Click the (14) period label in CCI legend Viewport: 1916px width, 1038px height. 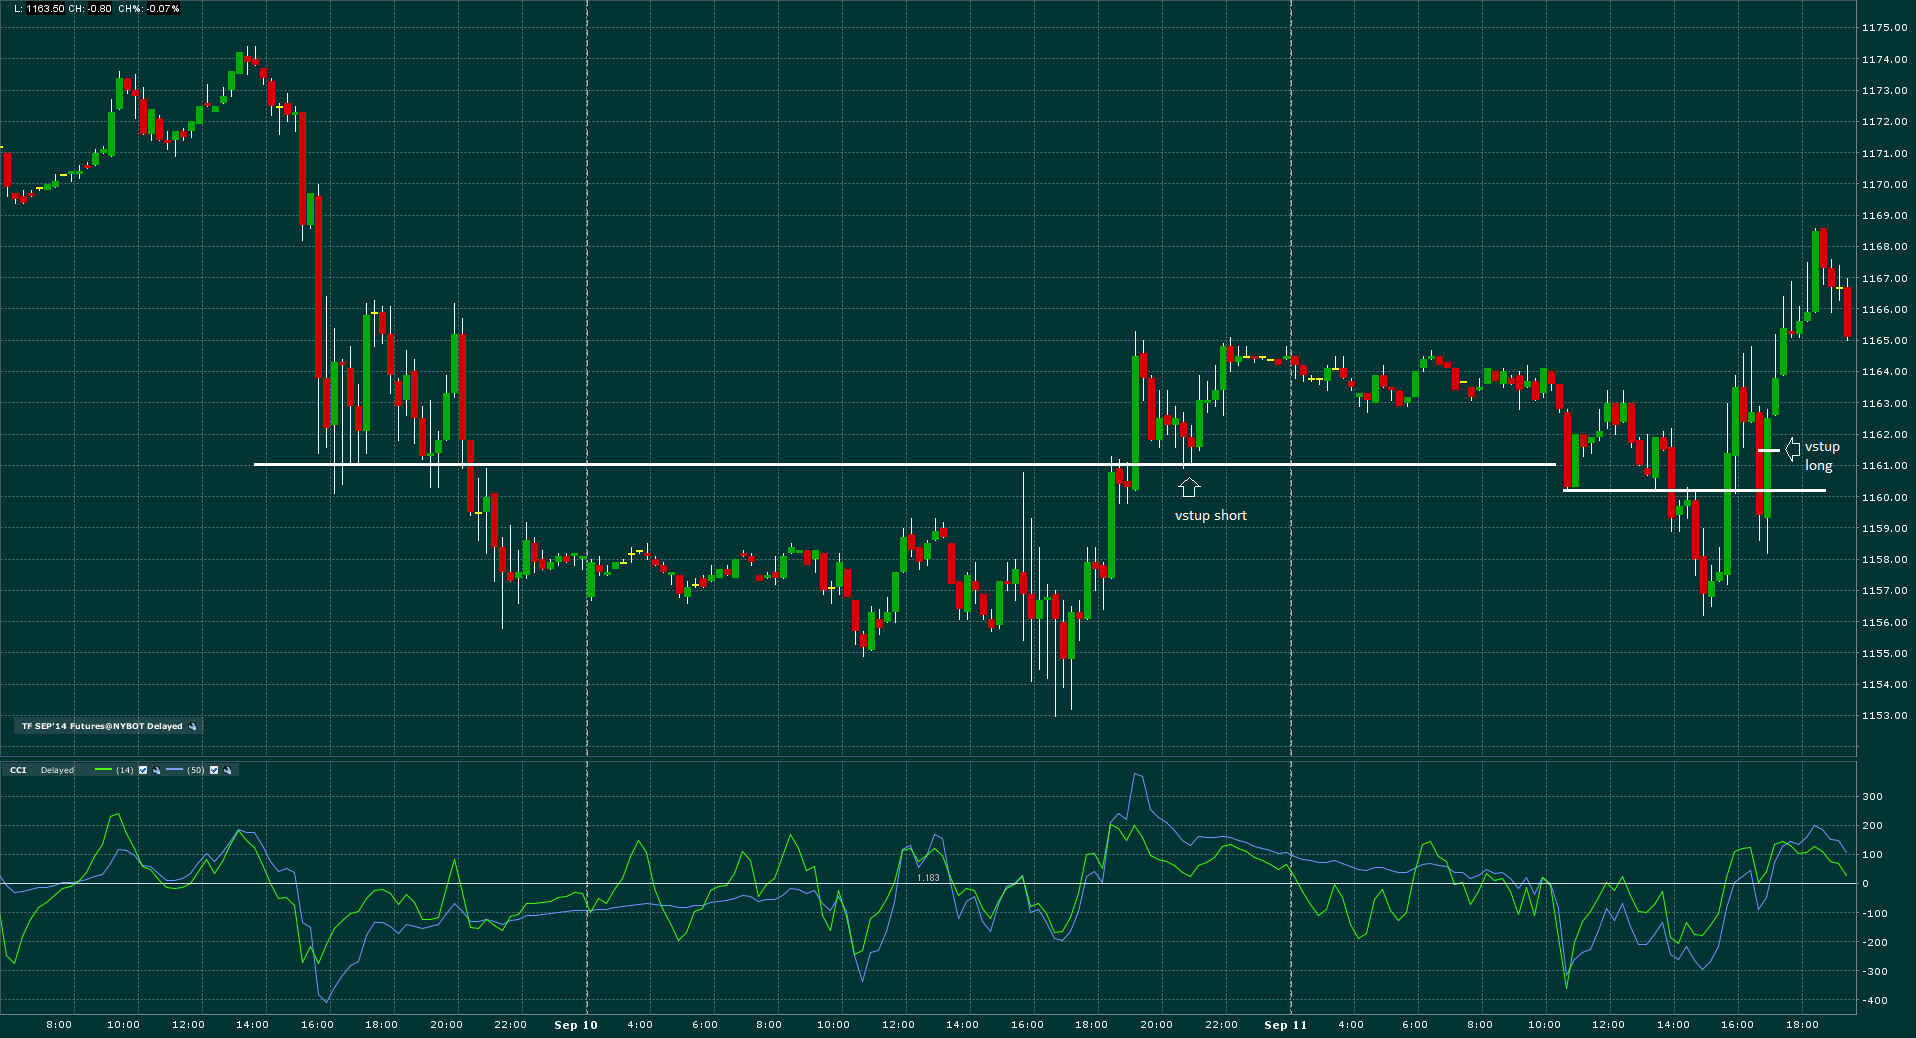[125, 770]
